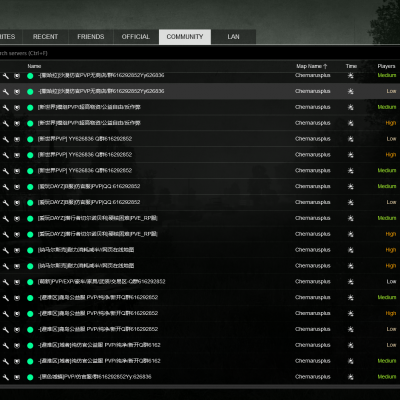400x400 pixels.
Task: Click Chernarusplus in the highlighted Low row
Action: point(312,91)
